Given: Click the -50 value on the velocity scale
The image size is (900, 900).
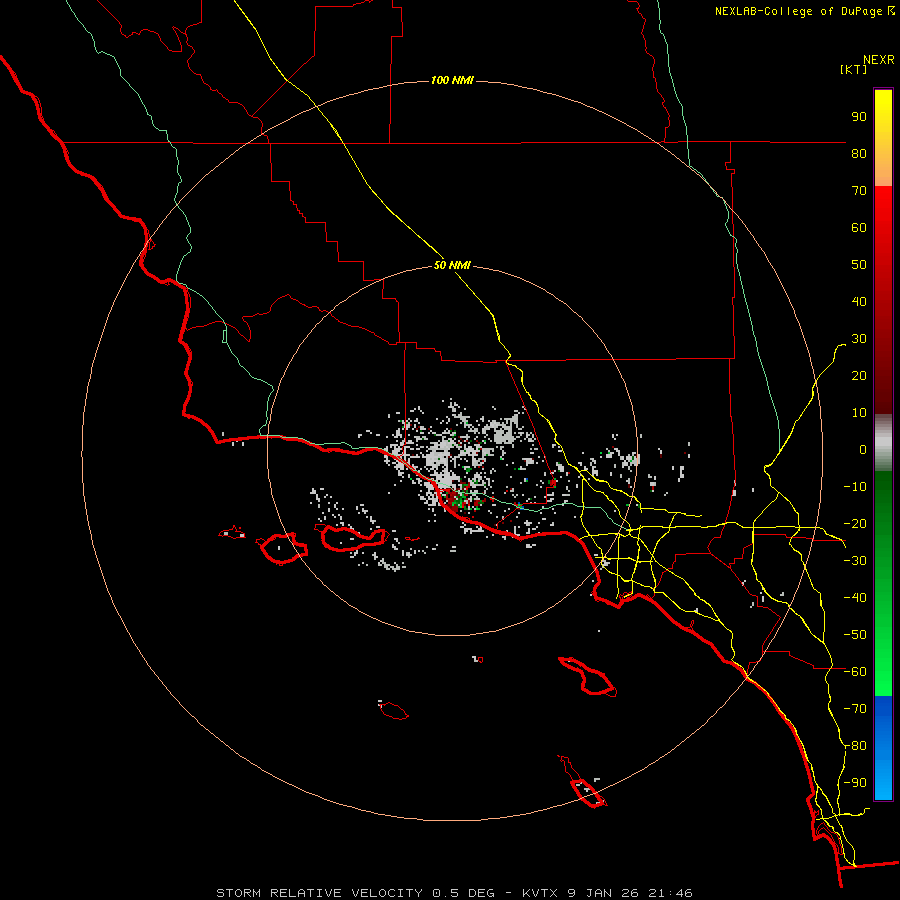Looking at the screenshot, I should [x=855, y=635].
